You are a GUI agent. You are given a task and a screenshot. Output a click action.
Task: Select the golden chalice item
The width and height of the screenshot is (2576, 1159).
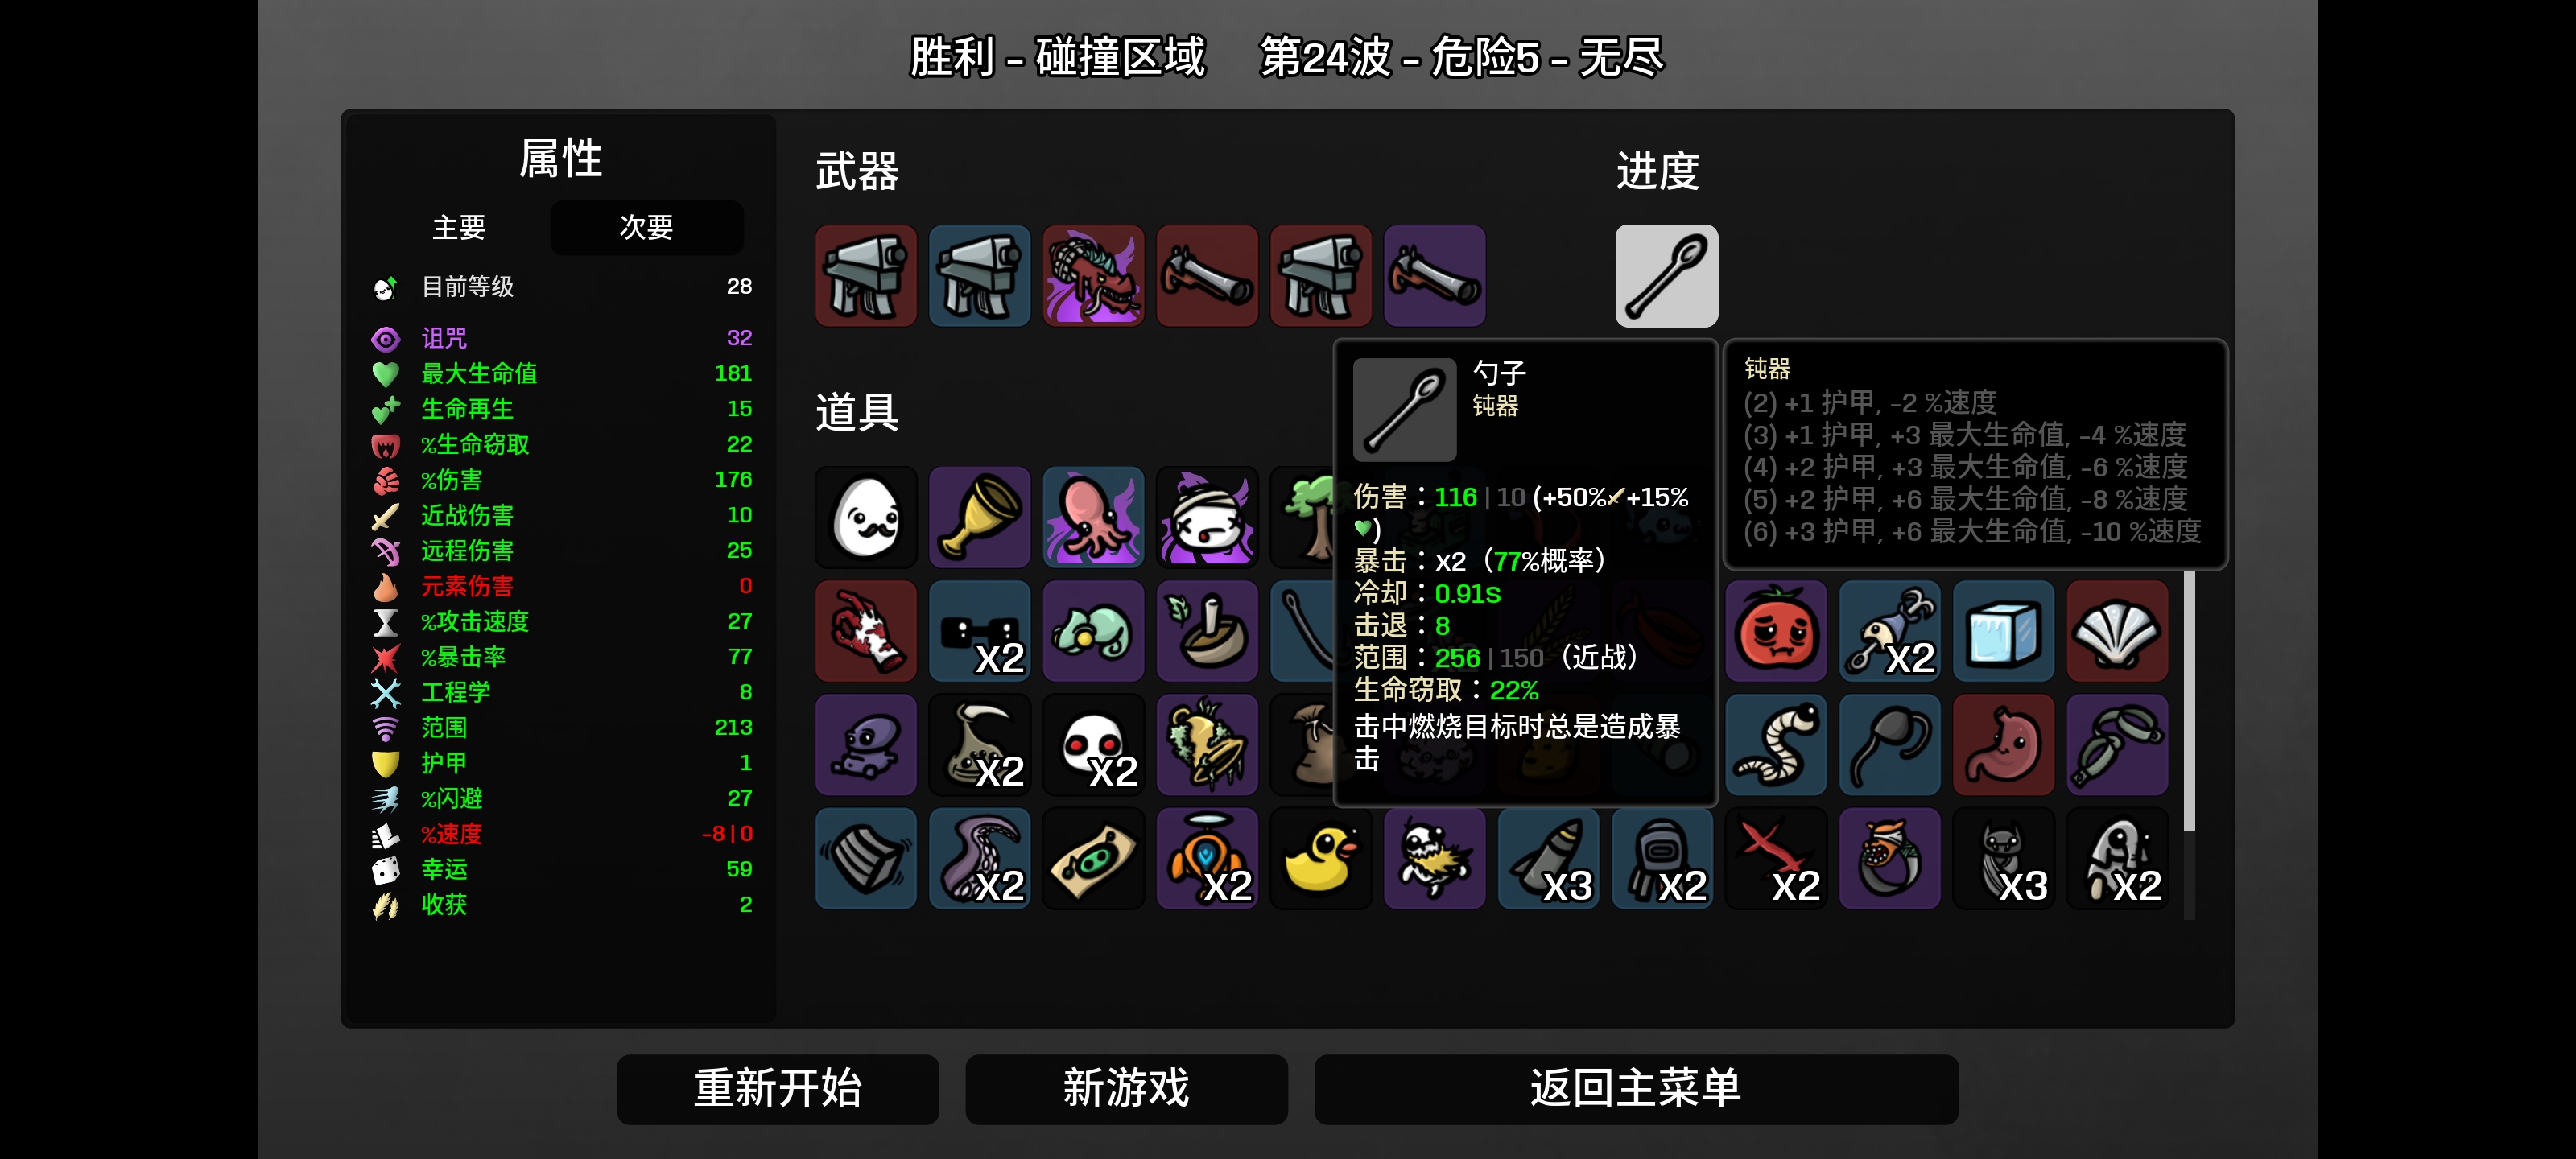pyautogui.click(x=980, y=517)
